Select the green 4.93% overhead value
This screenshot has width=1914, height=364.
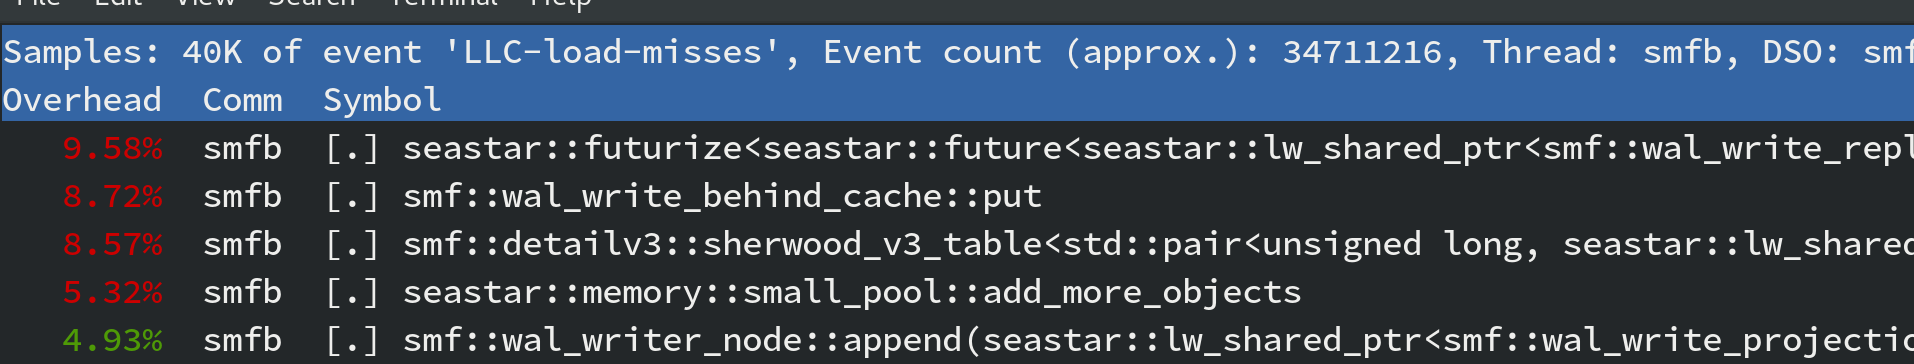tap(112, 340)
